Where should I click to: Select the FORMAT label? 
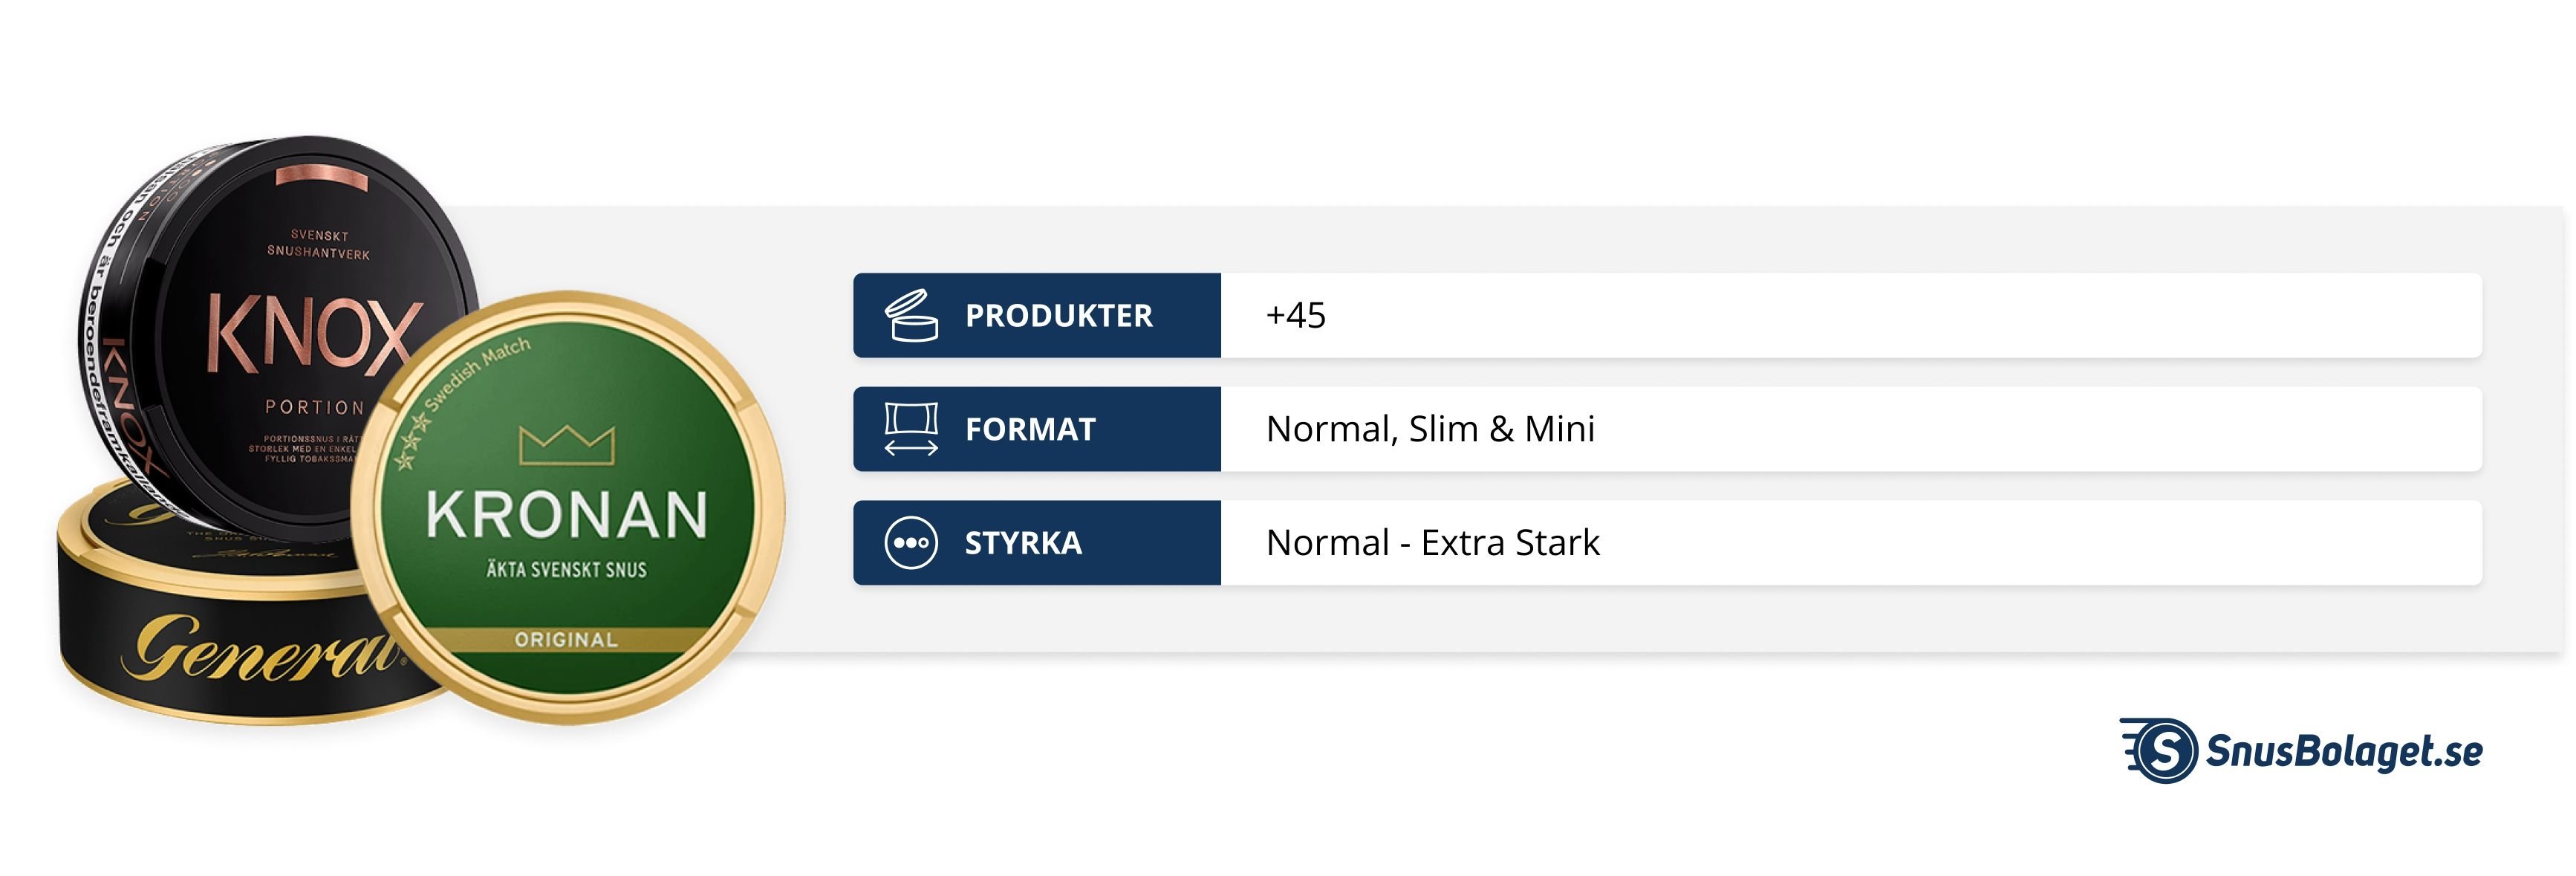point(1030,429)
